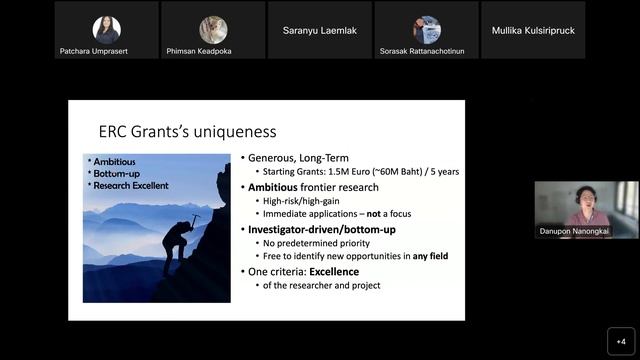Click the mountain climber image on slide
Image resolution: width=640 pixels, height=360 pixels.
157,228
